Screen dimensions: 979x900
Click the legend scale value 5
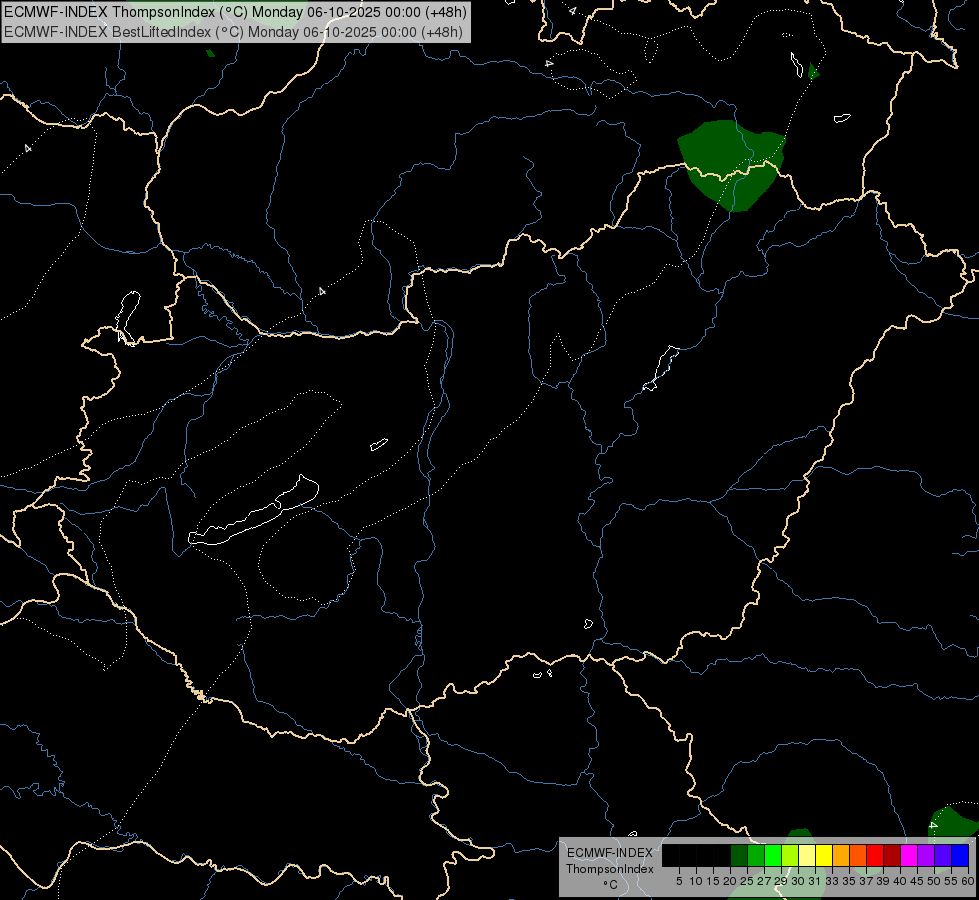[x=679, y=881]
